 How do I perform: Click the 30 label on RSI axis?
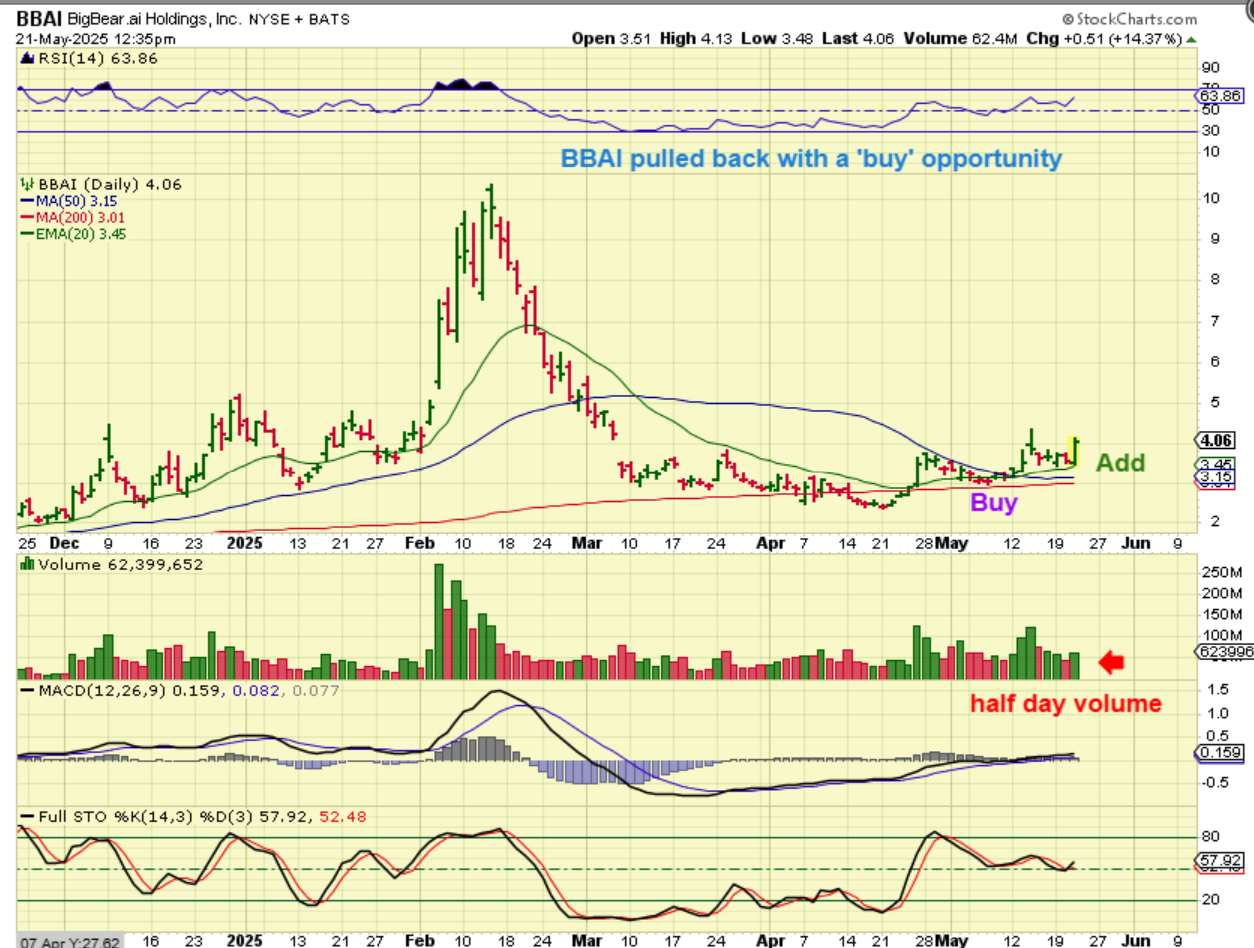(x=1212, y=131)
